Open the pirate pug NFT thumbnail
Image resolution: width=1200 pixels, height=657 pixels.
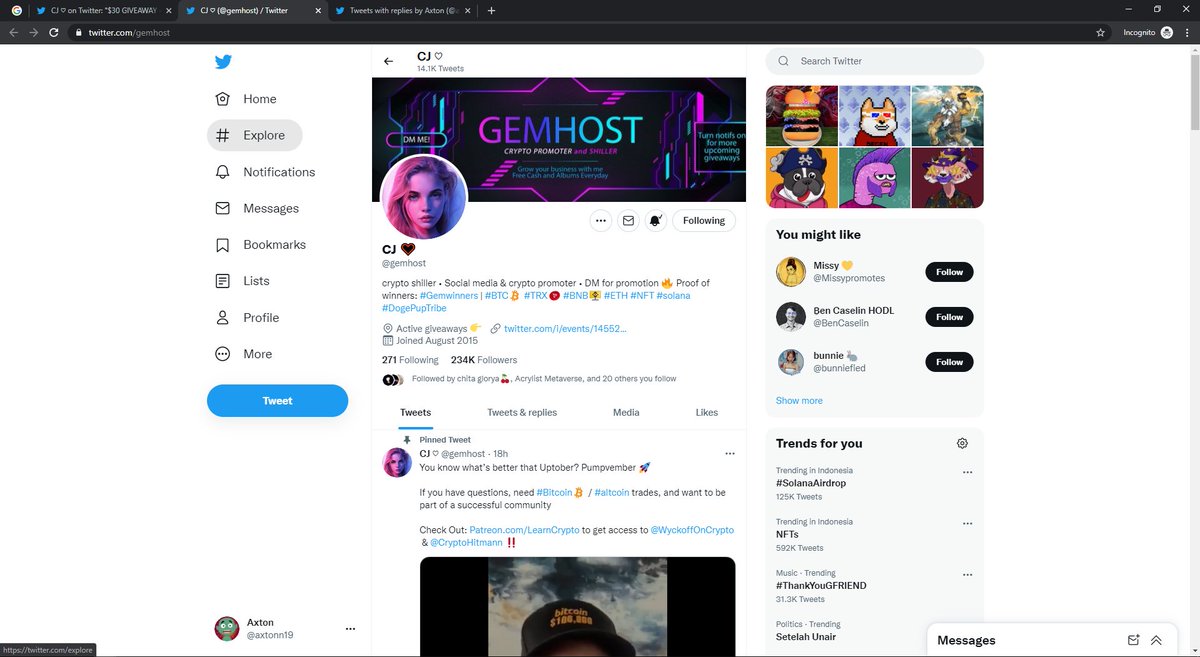click(x=802, y=178)
